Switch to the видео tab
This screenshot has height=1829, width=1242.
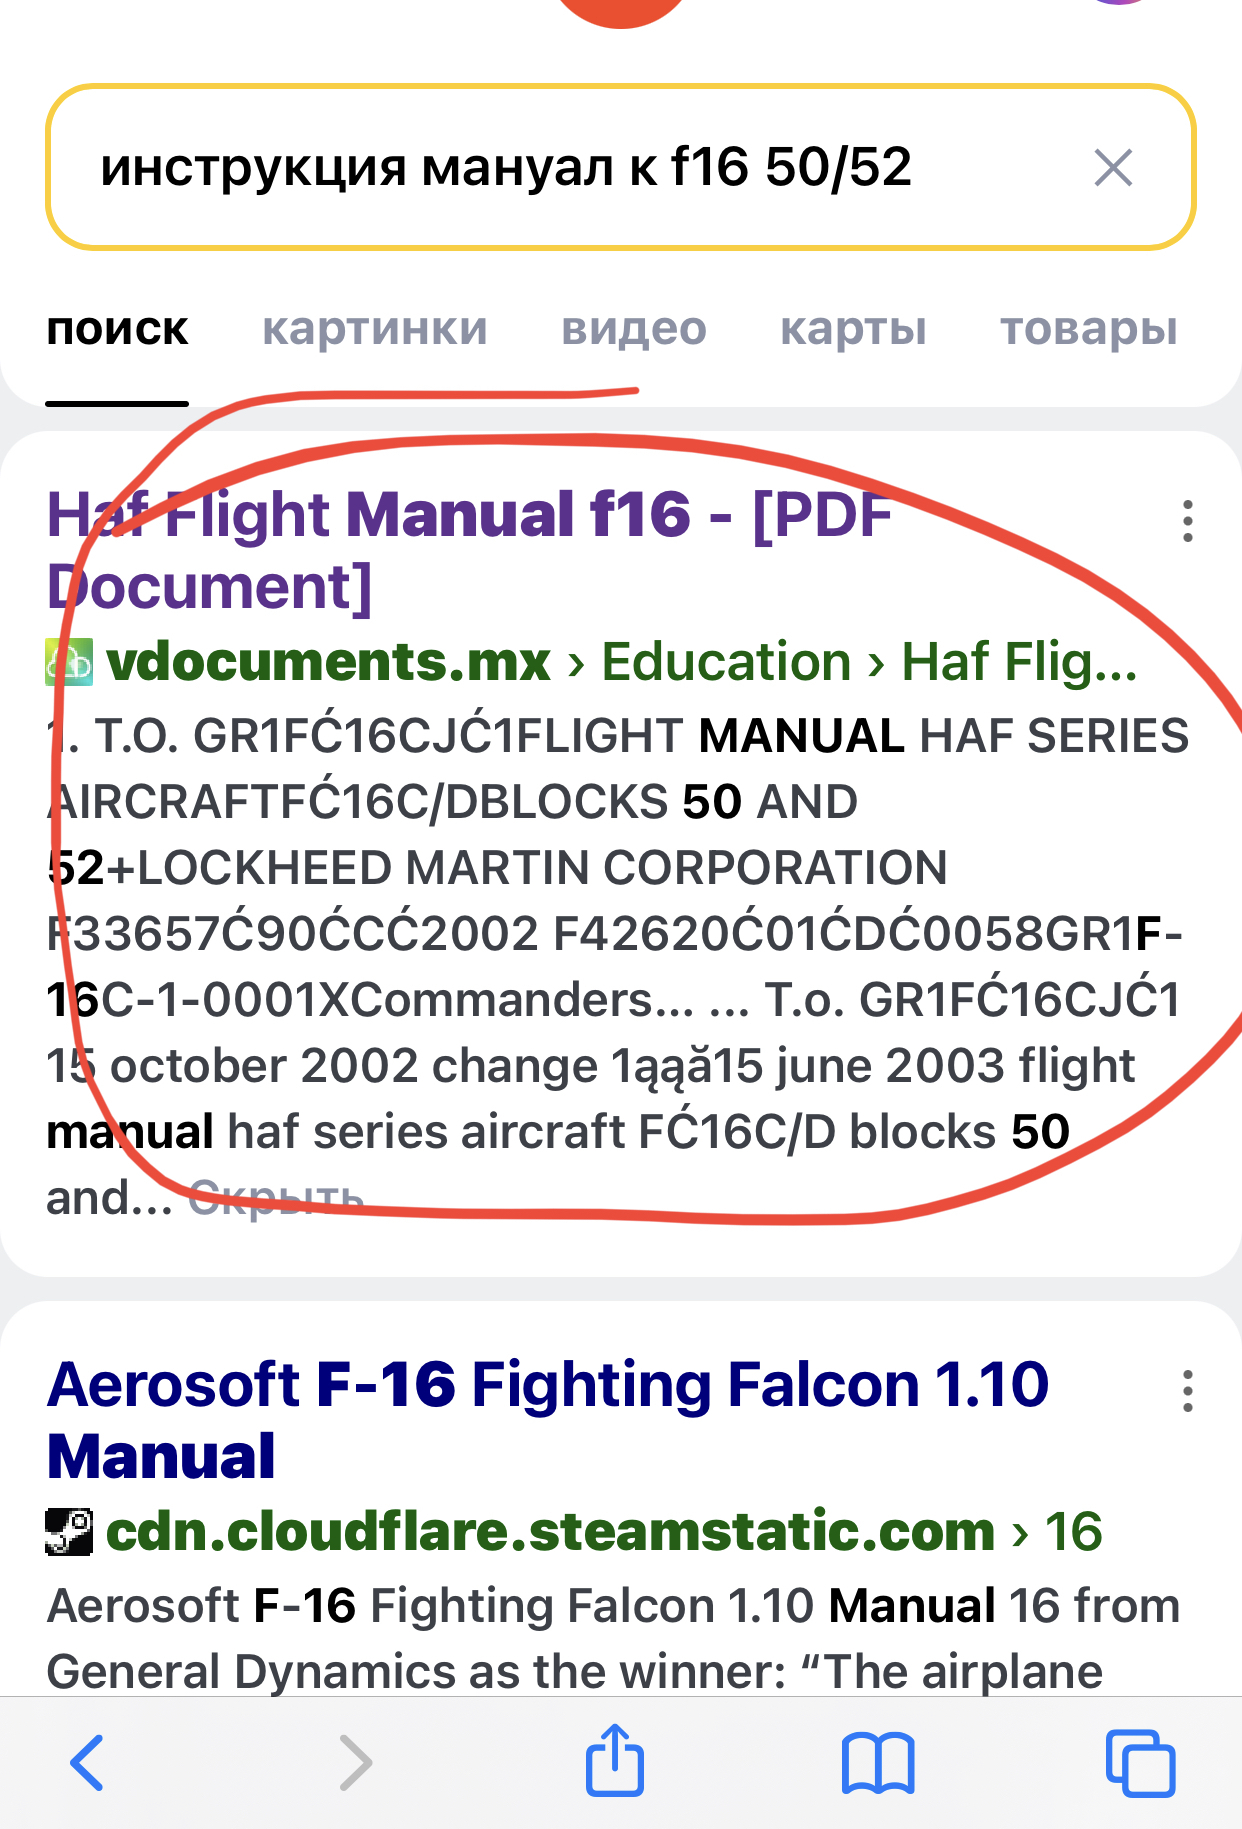(634, 330)
